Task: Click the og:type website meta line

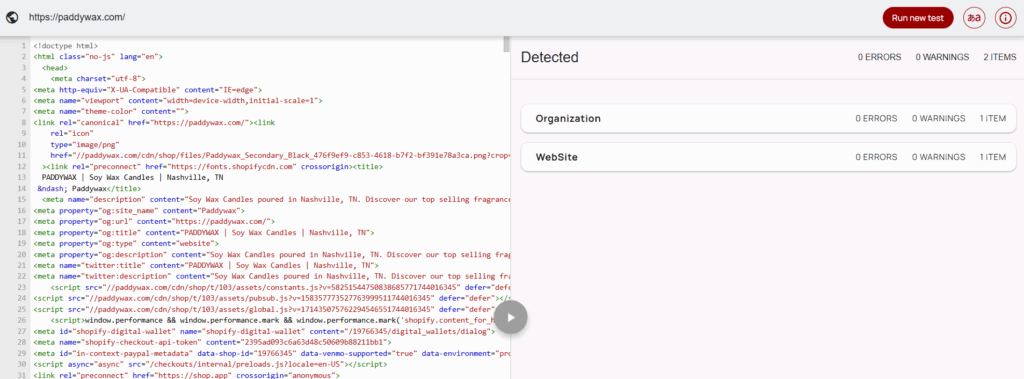Action: [126, 243]
